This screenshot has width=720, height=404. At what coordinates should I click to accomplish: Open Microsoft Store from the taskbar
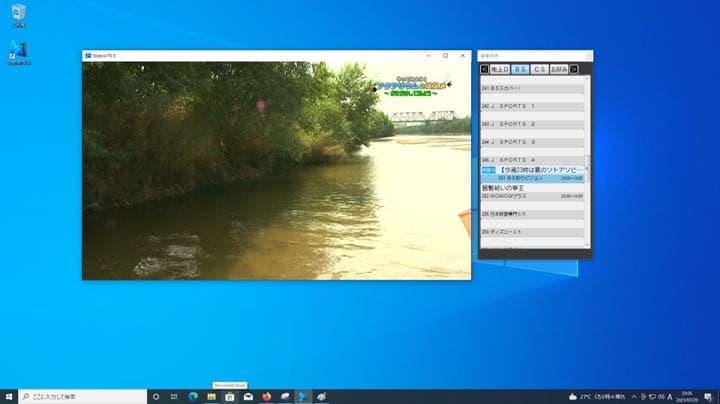pyautogui.click(x=230, y=397)
